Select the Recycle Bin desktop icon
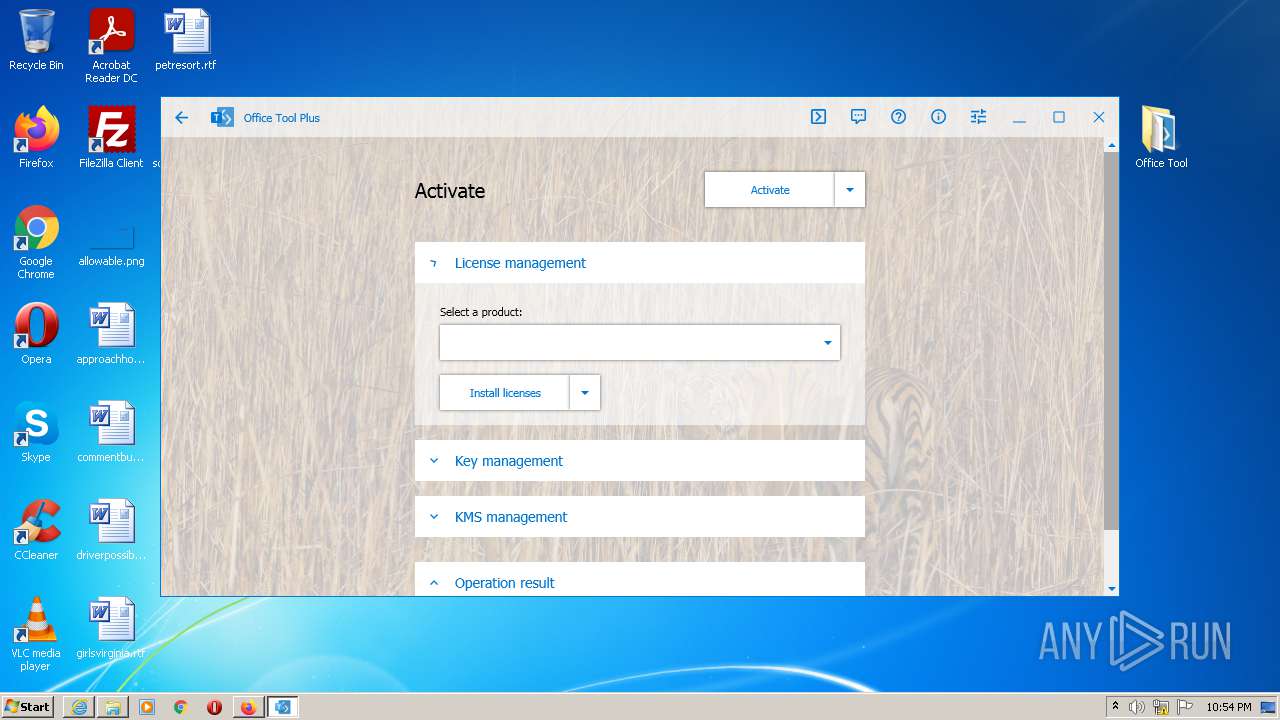This screenshot has height=720, width=1280. point(36,40)
